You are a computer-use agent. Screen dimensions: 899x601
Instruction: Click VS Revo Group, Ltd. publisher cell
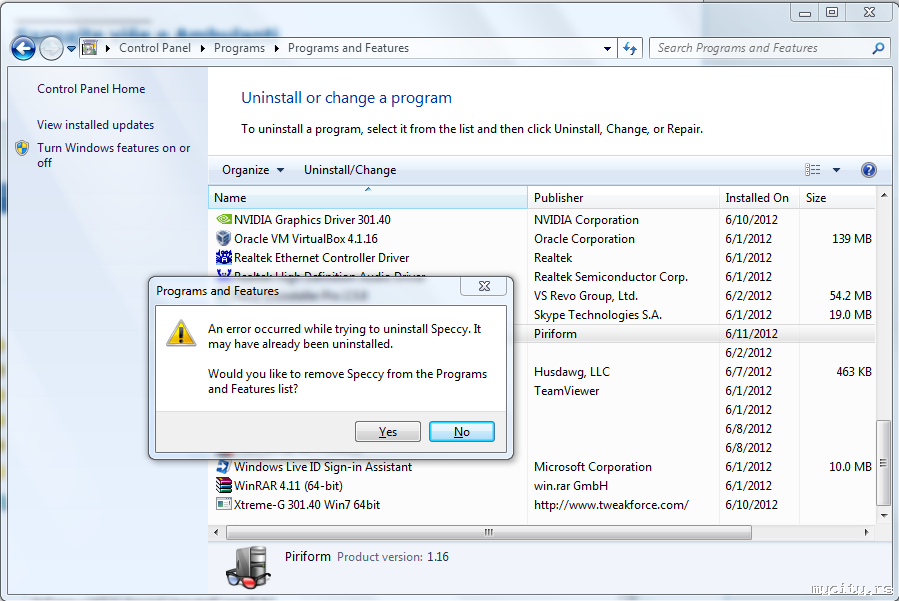(586, 296)
